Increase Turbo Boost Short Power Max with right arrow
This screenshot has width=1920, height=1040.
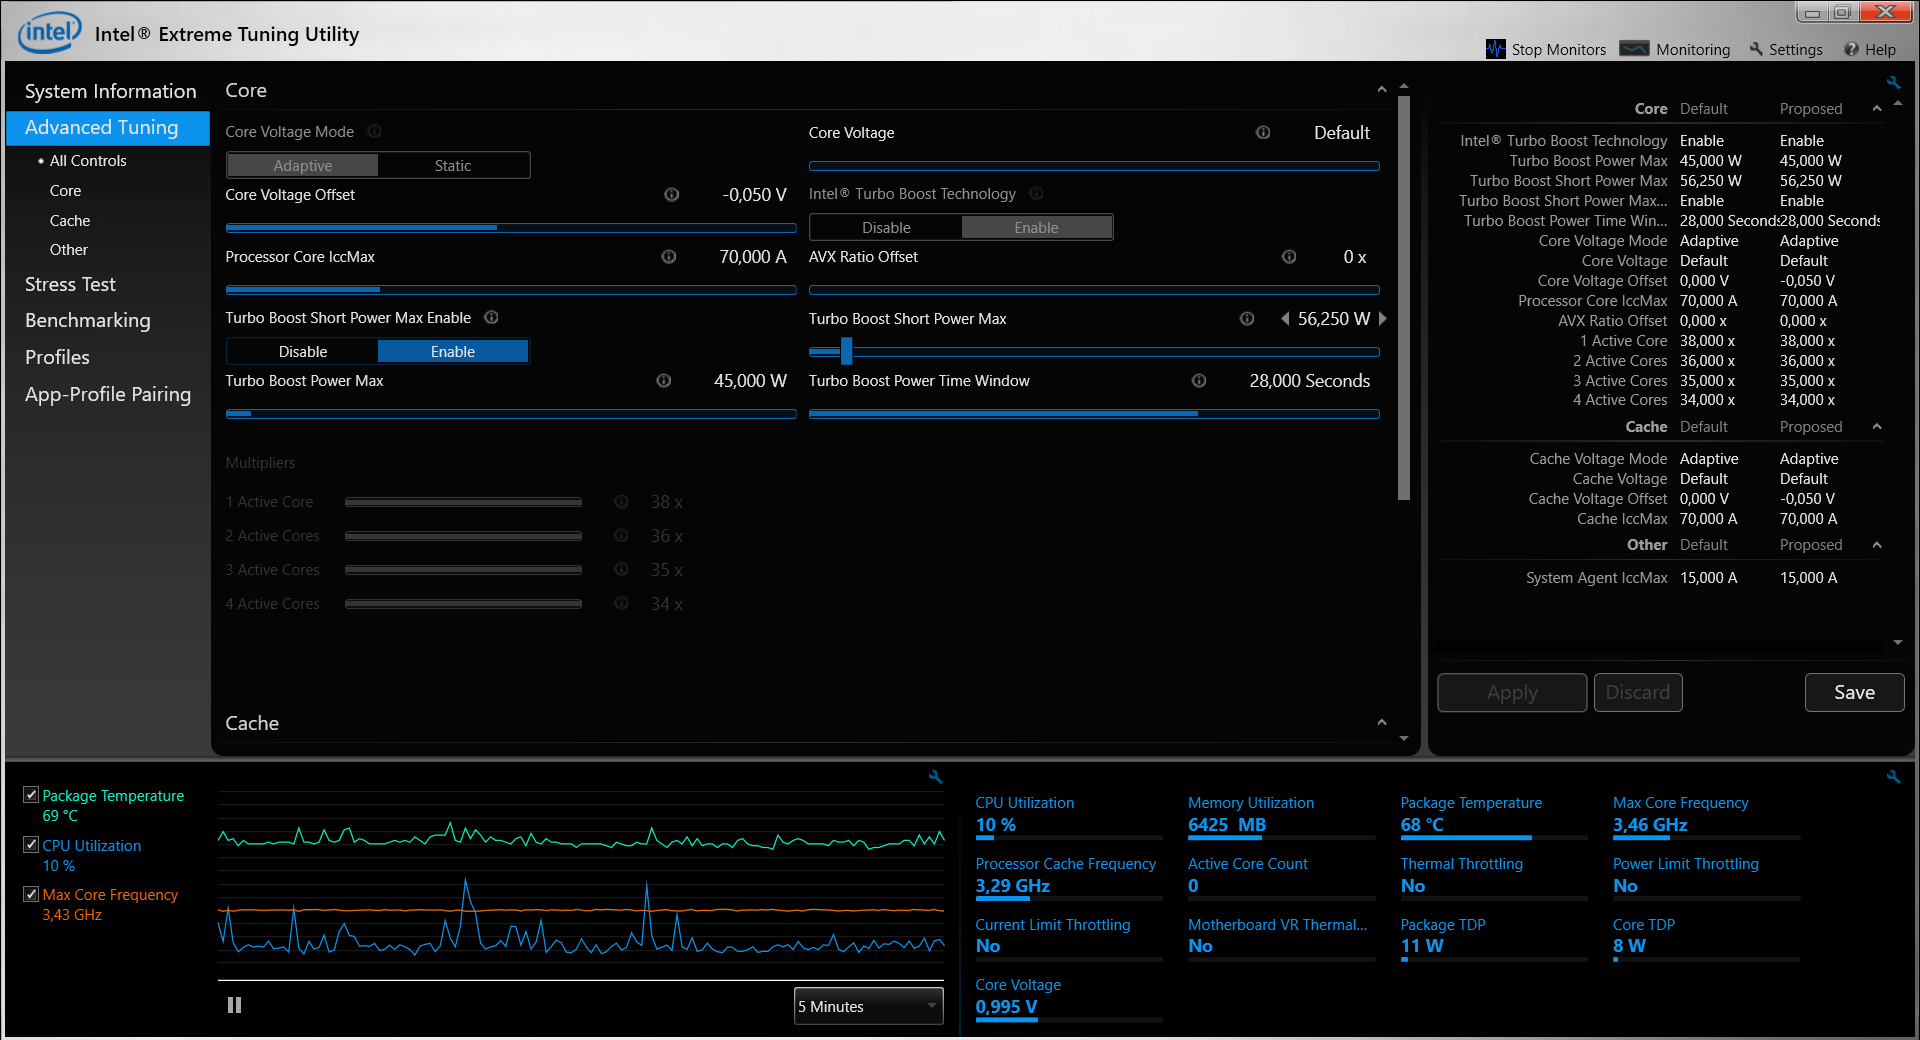pos(1382,318)
